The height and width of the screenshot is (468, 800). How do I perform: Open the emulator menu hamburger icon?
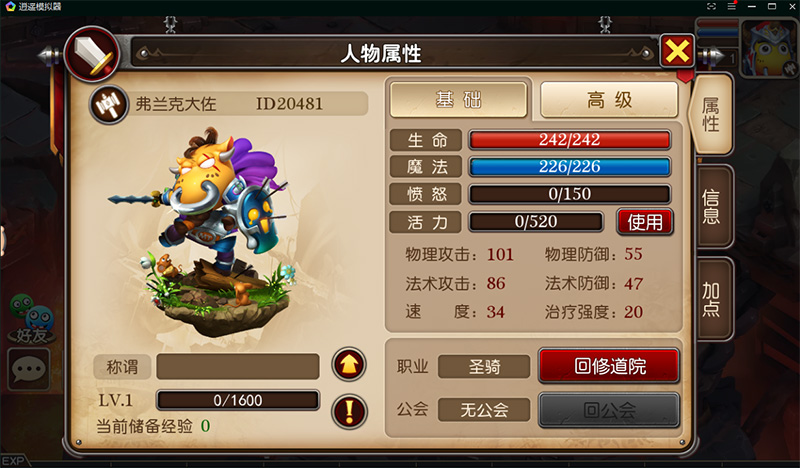[732, 7]
